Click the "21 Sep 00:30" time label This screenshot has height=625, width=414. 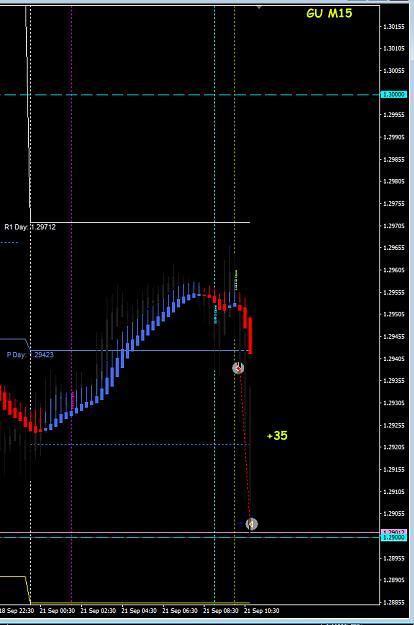click(57, 611)
